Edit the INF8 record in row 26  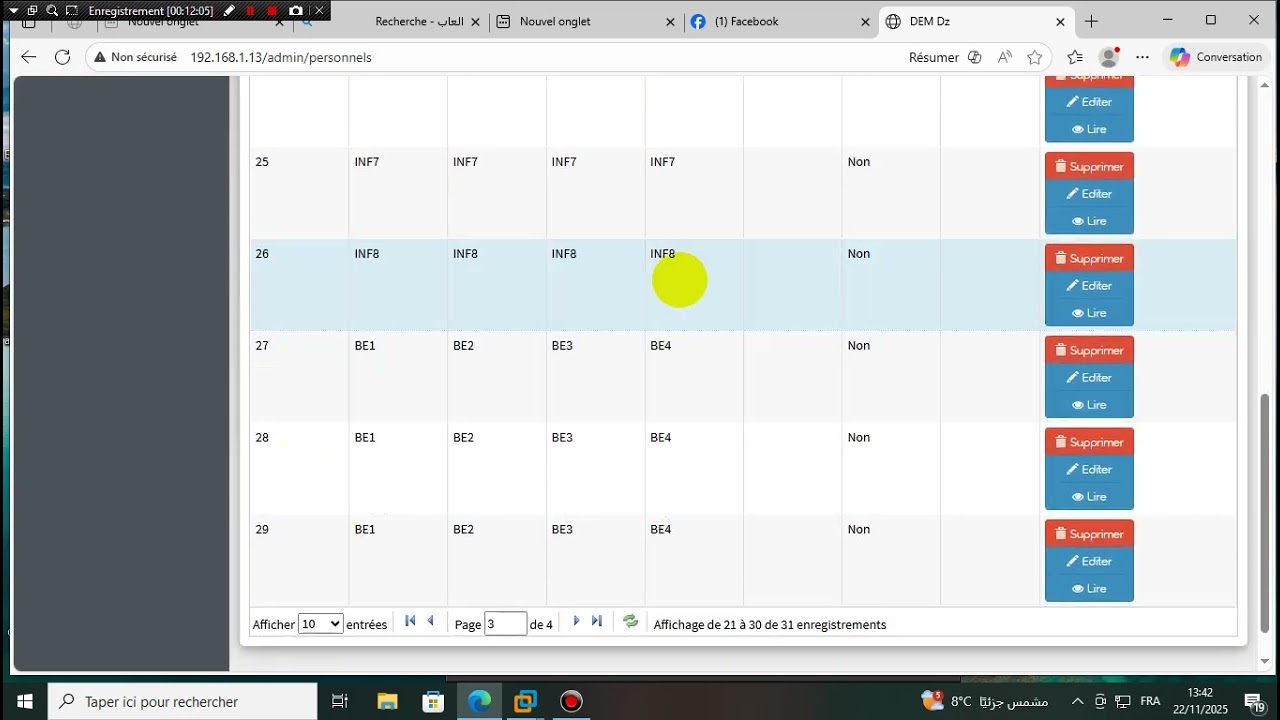click(1089, 286)
